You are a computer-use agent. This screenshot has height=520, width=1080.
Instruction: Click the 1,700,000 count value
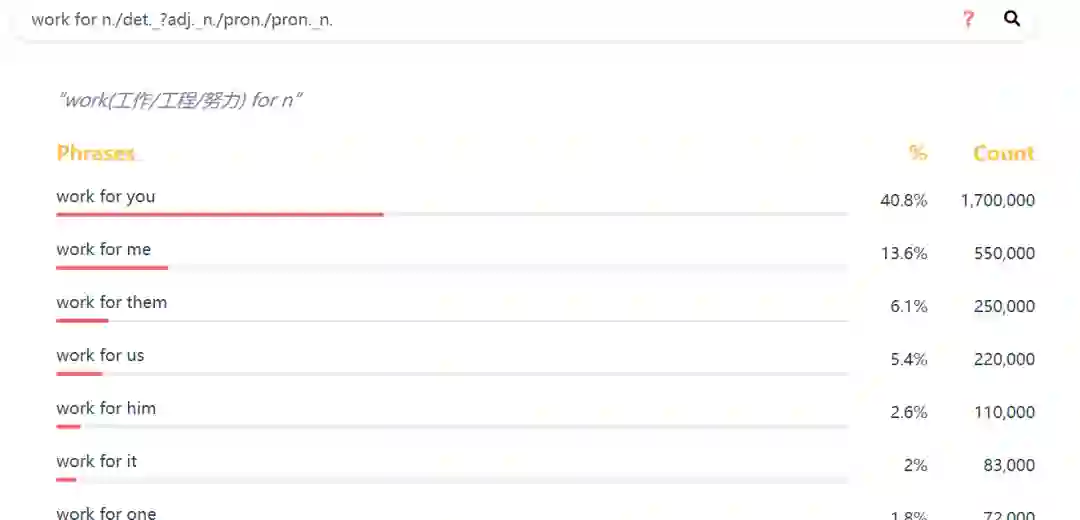997,200
